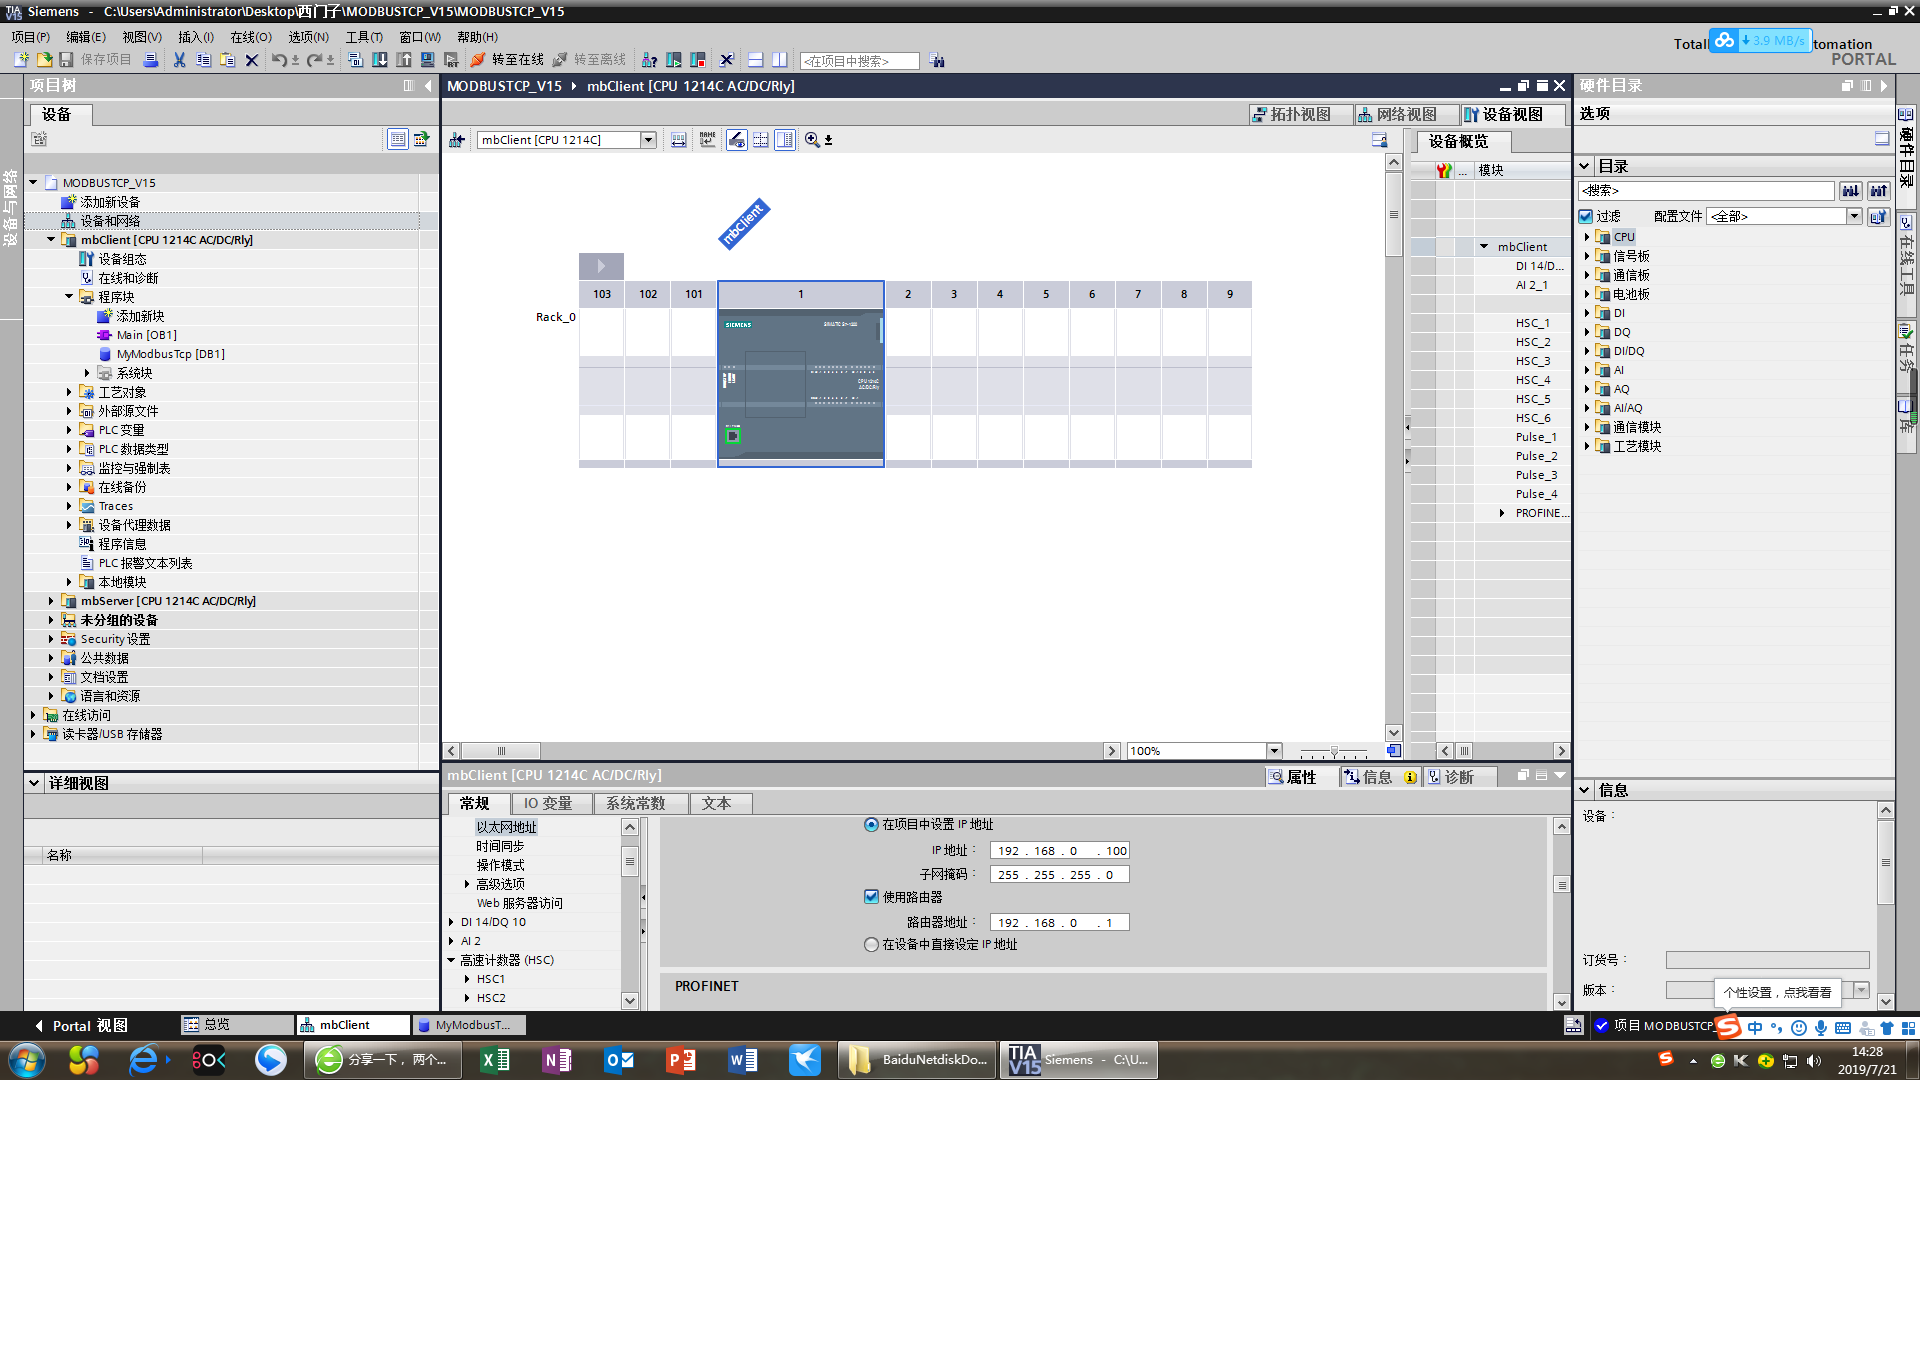Viewport: 1920px width, 1360px height.
Task: Select 在设备中直接设定 IP 地址 radio button
Action: point(871,944)
